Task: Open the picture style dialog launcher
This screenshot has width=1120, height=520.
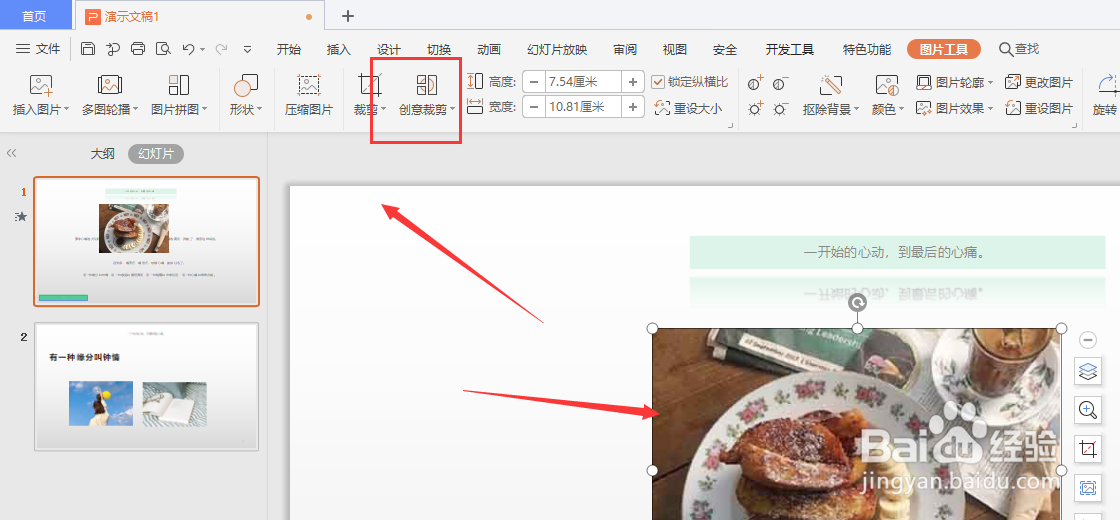Action: [1076, 126]
